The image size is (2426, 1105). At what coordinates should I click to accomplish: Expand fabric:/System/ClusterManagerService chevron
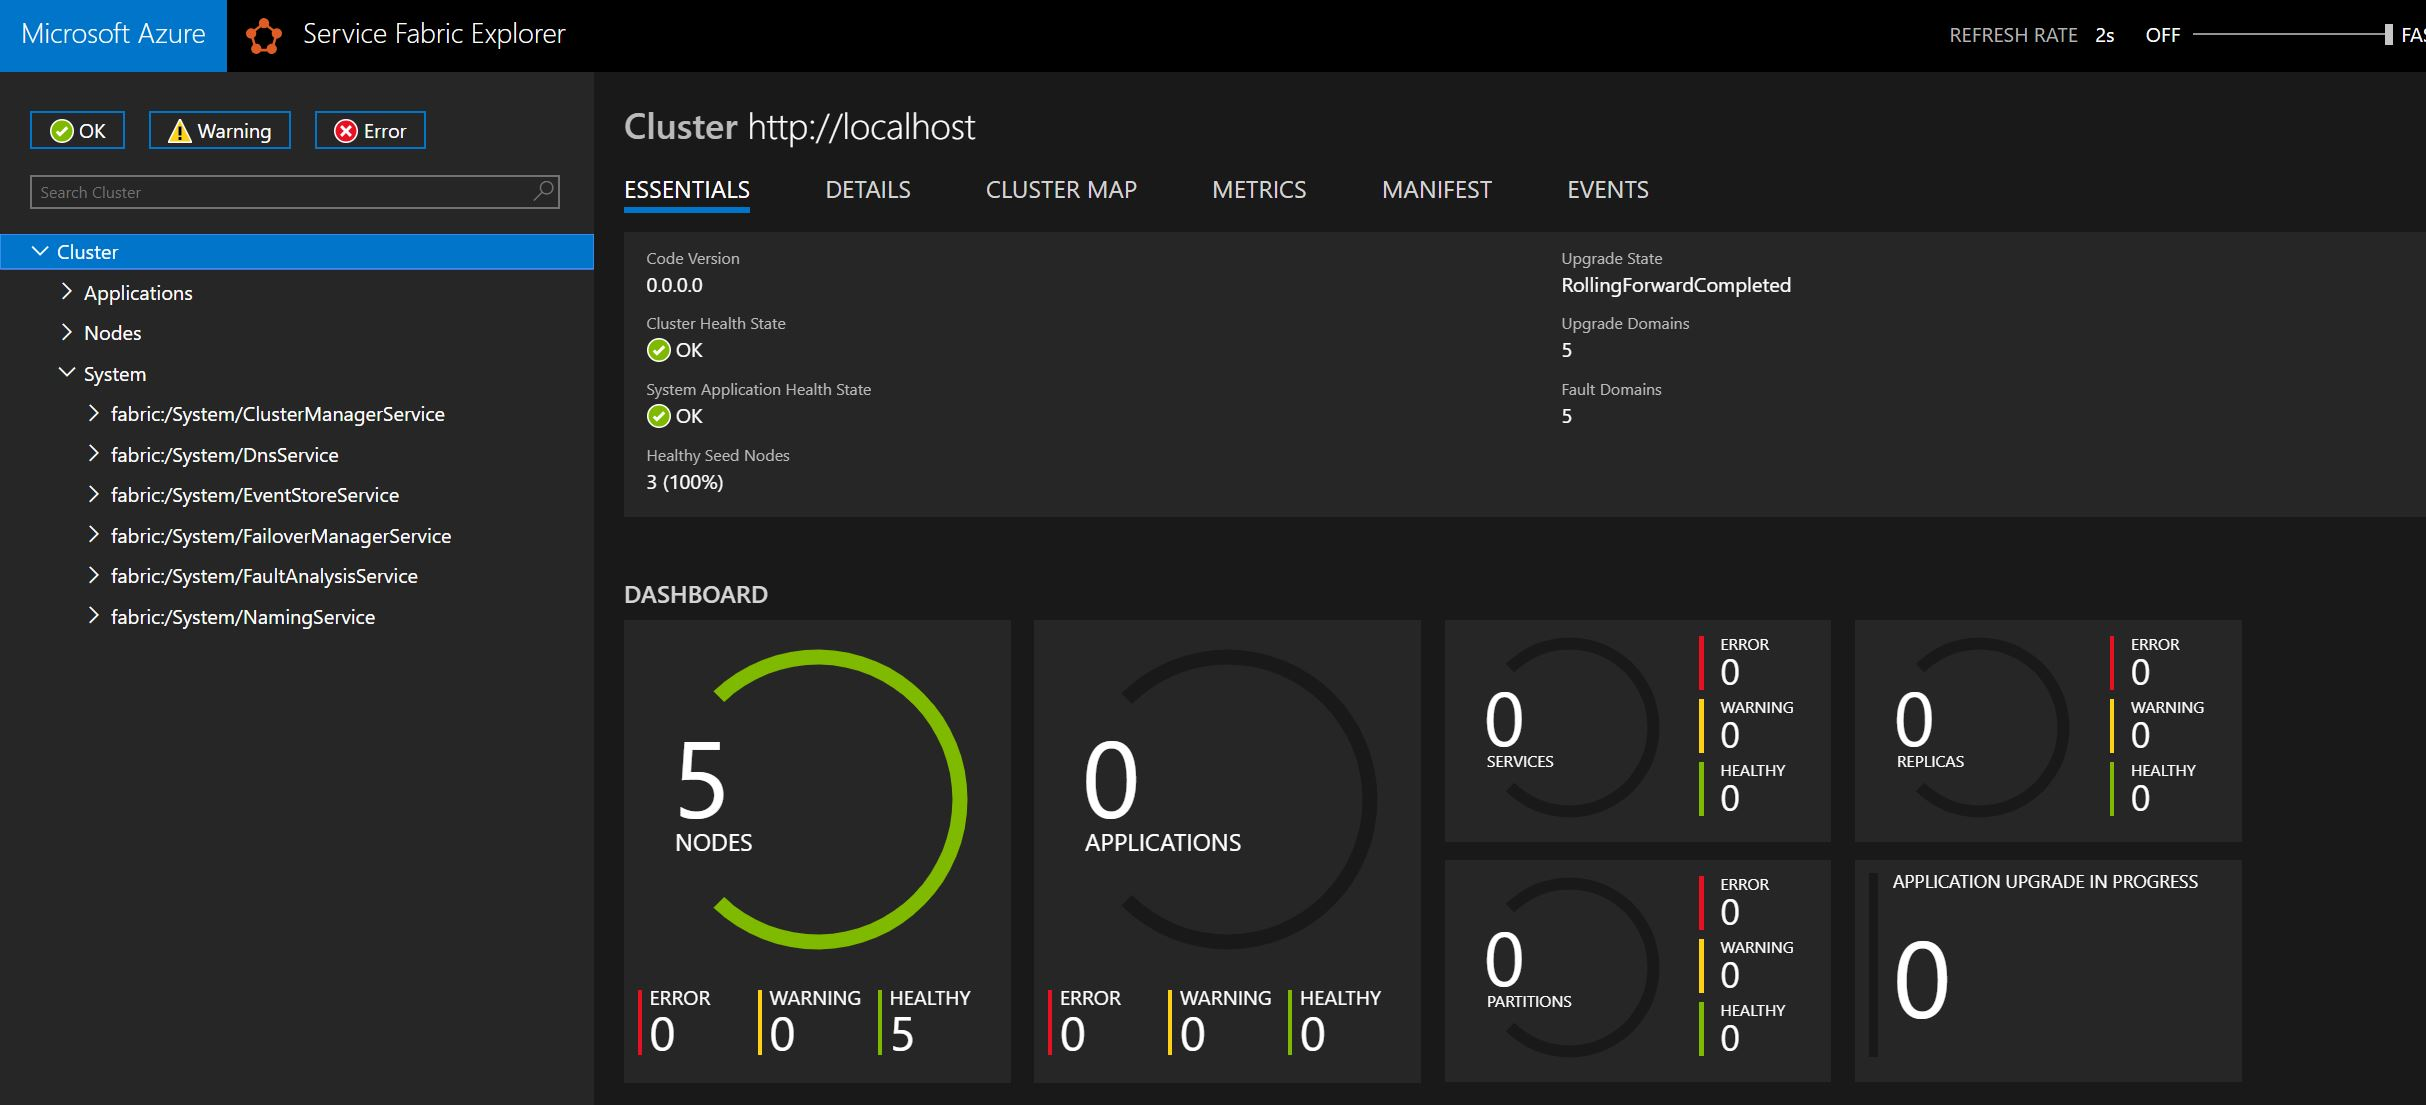point(94,413)
